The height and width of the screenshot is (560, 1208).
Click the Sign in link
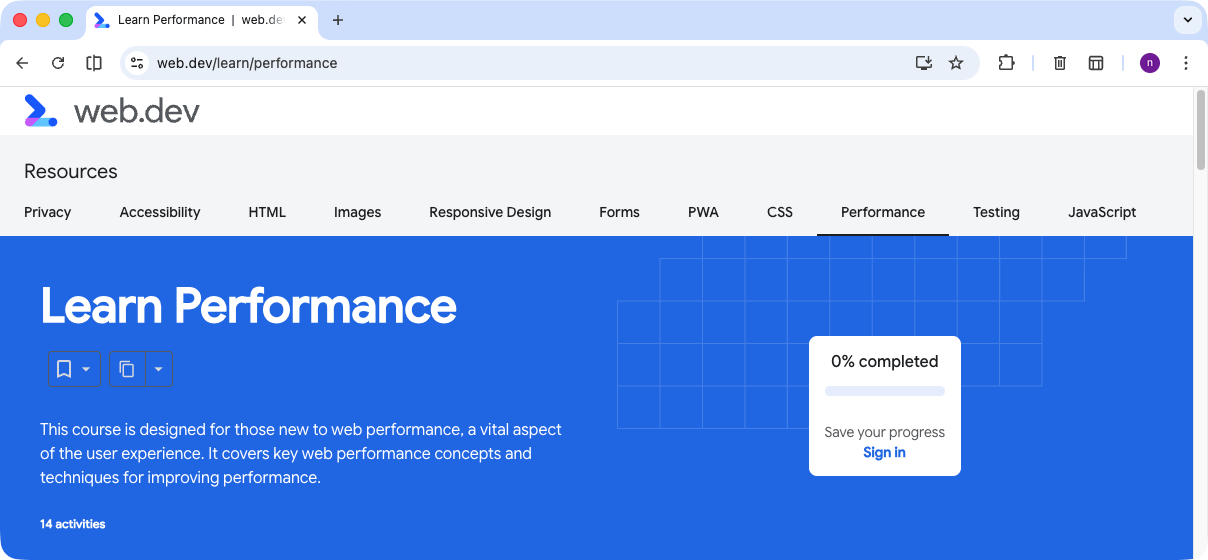884,453
